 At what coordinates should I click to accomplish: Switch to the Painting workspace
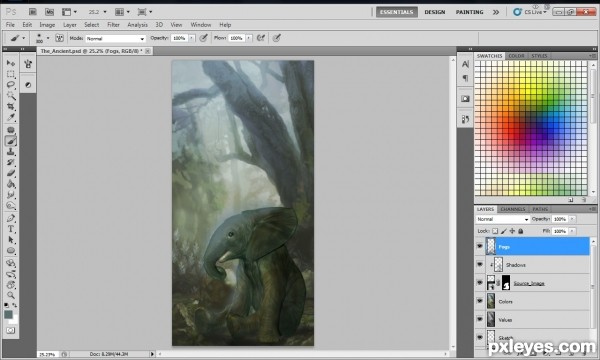point(469,12)
